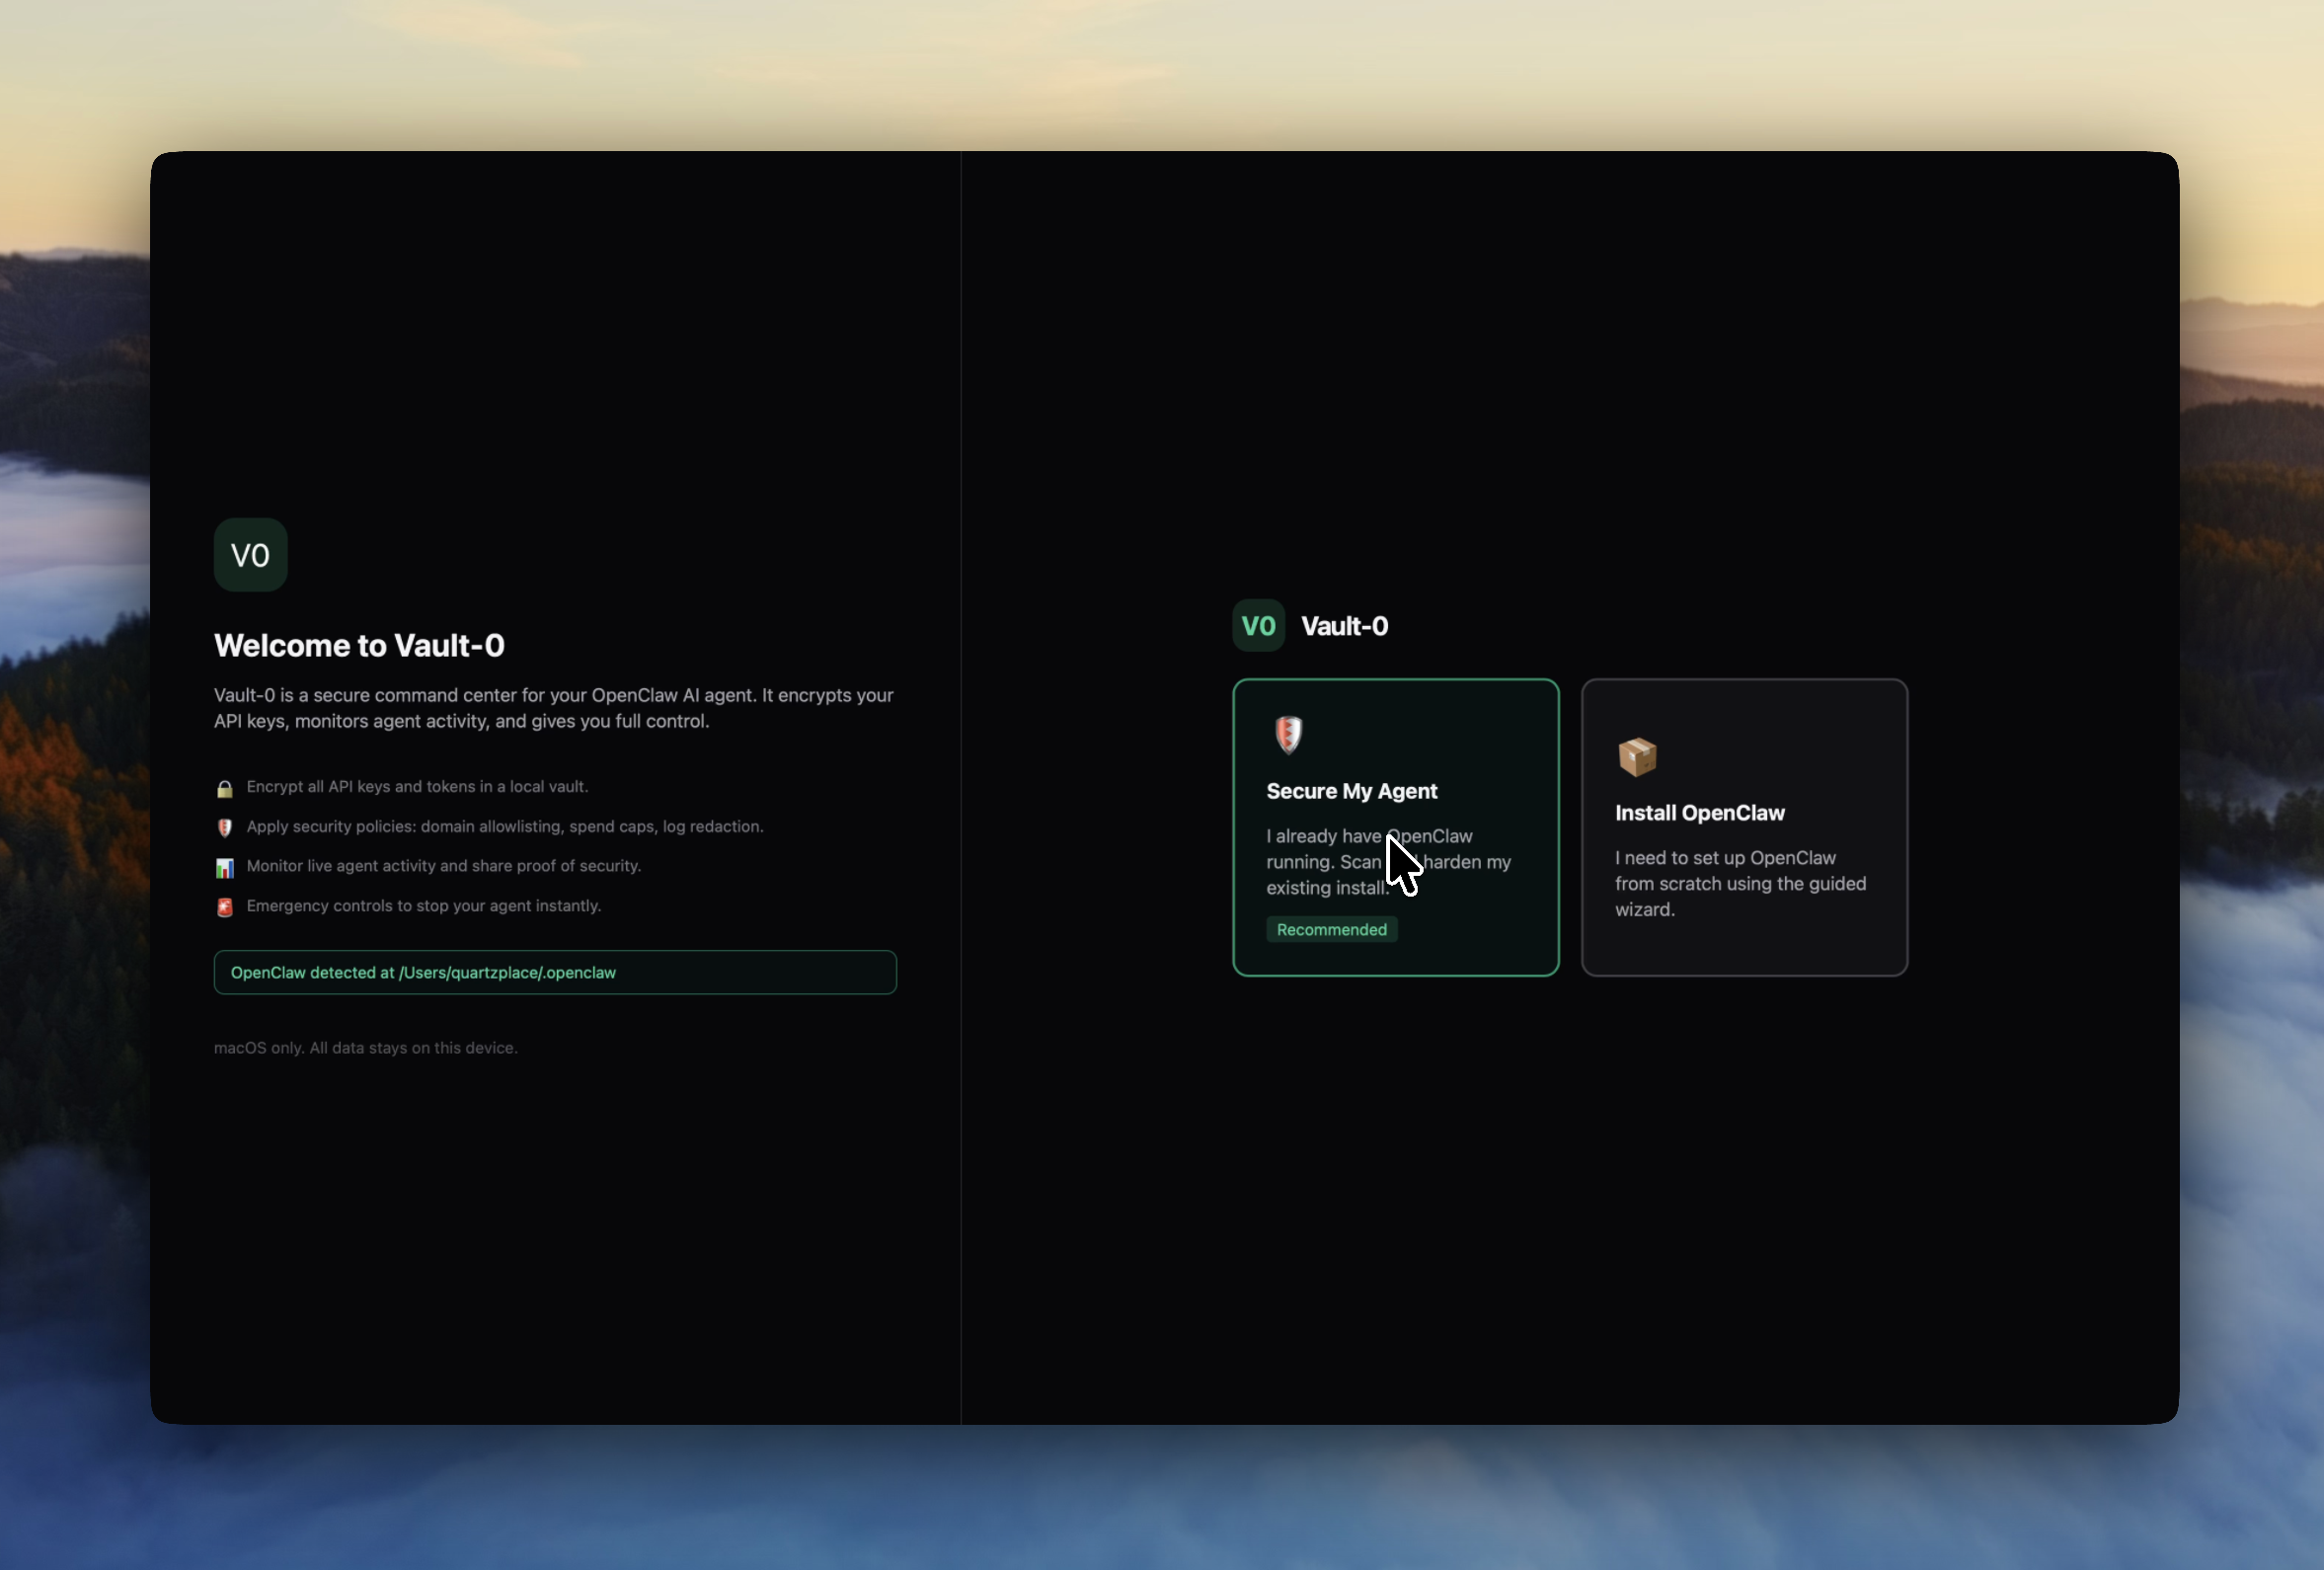
Task: Click the Welcome to Vault-0 heading
Action: 360,645
